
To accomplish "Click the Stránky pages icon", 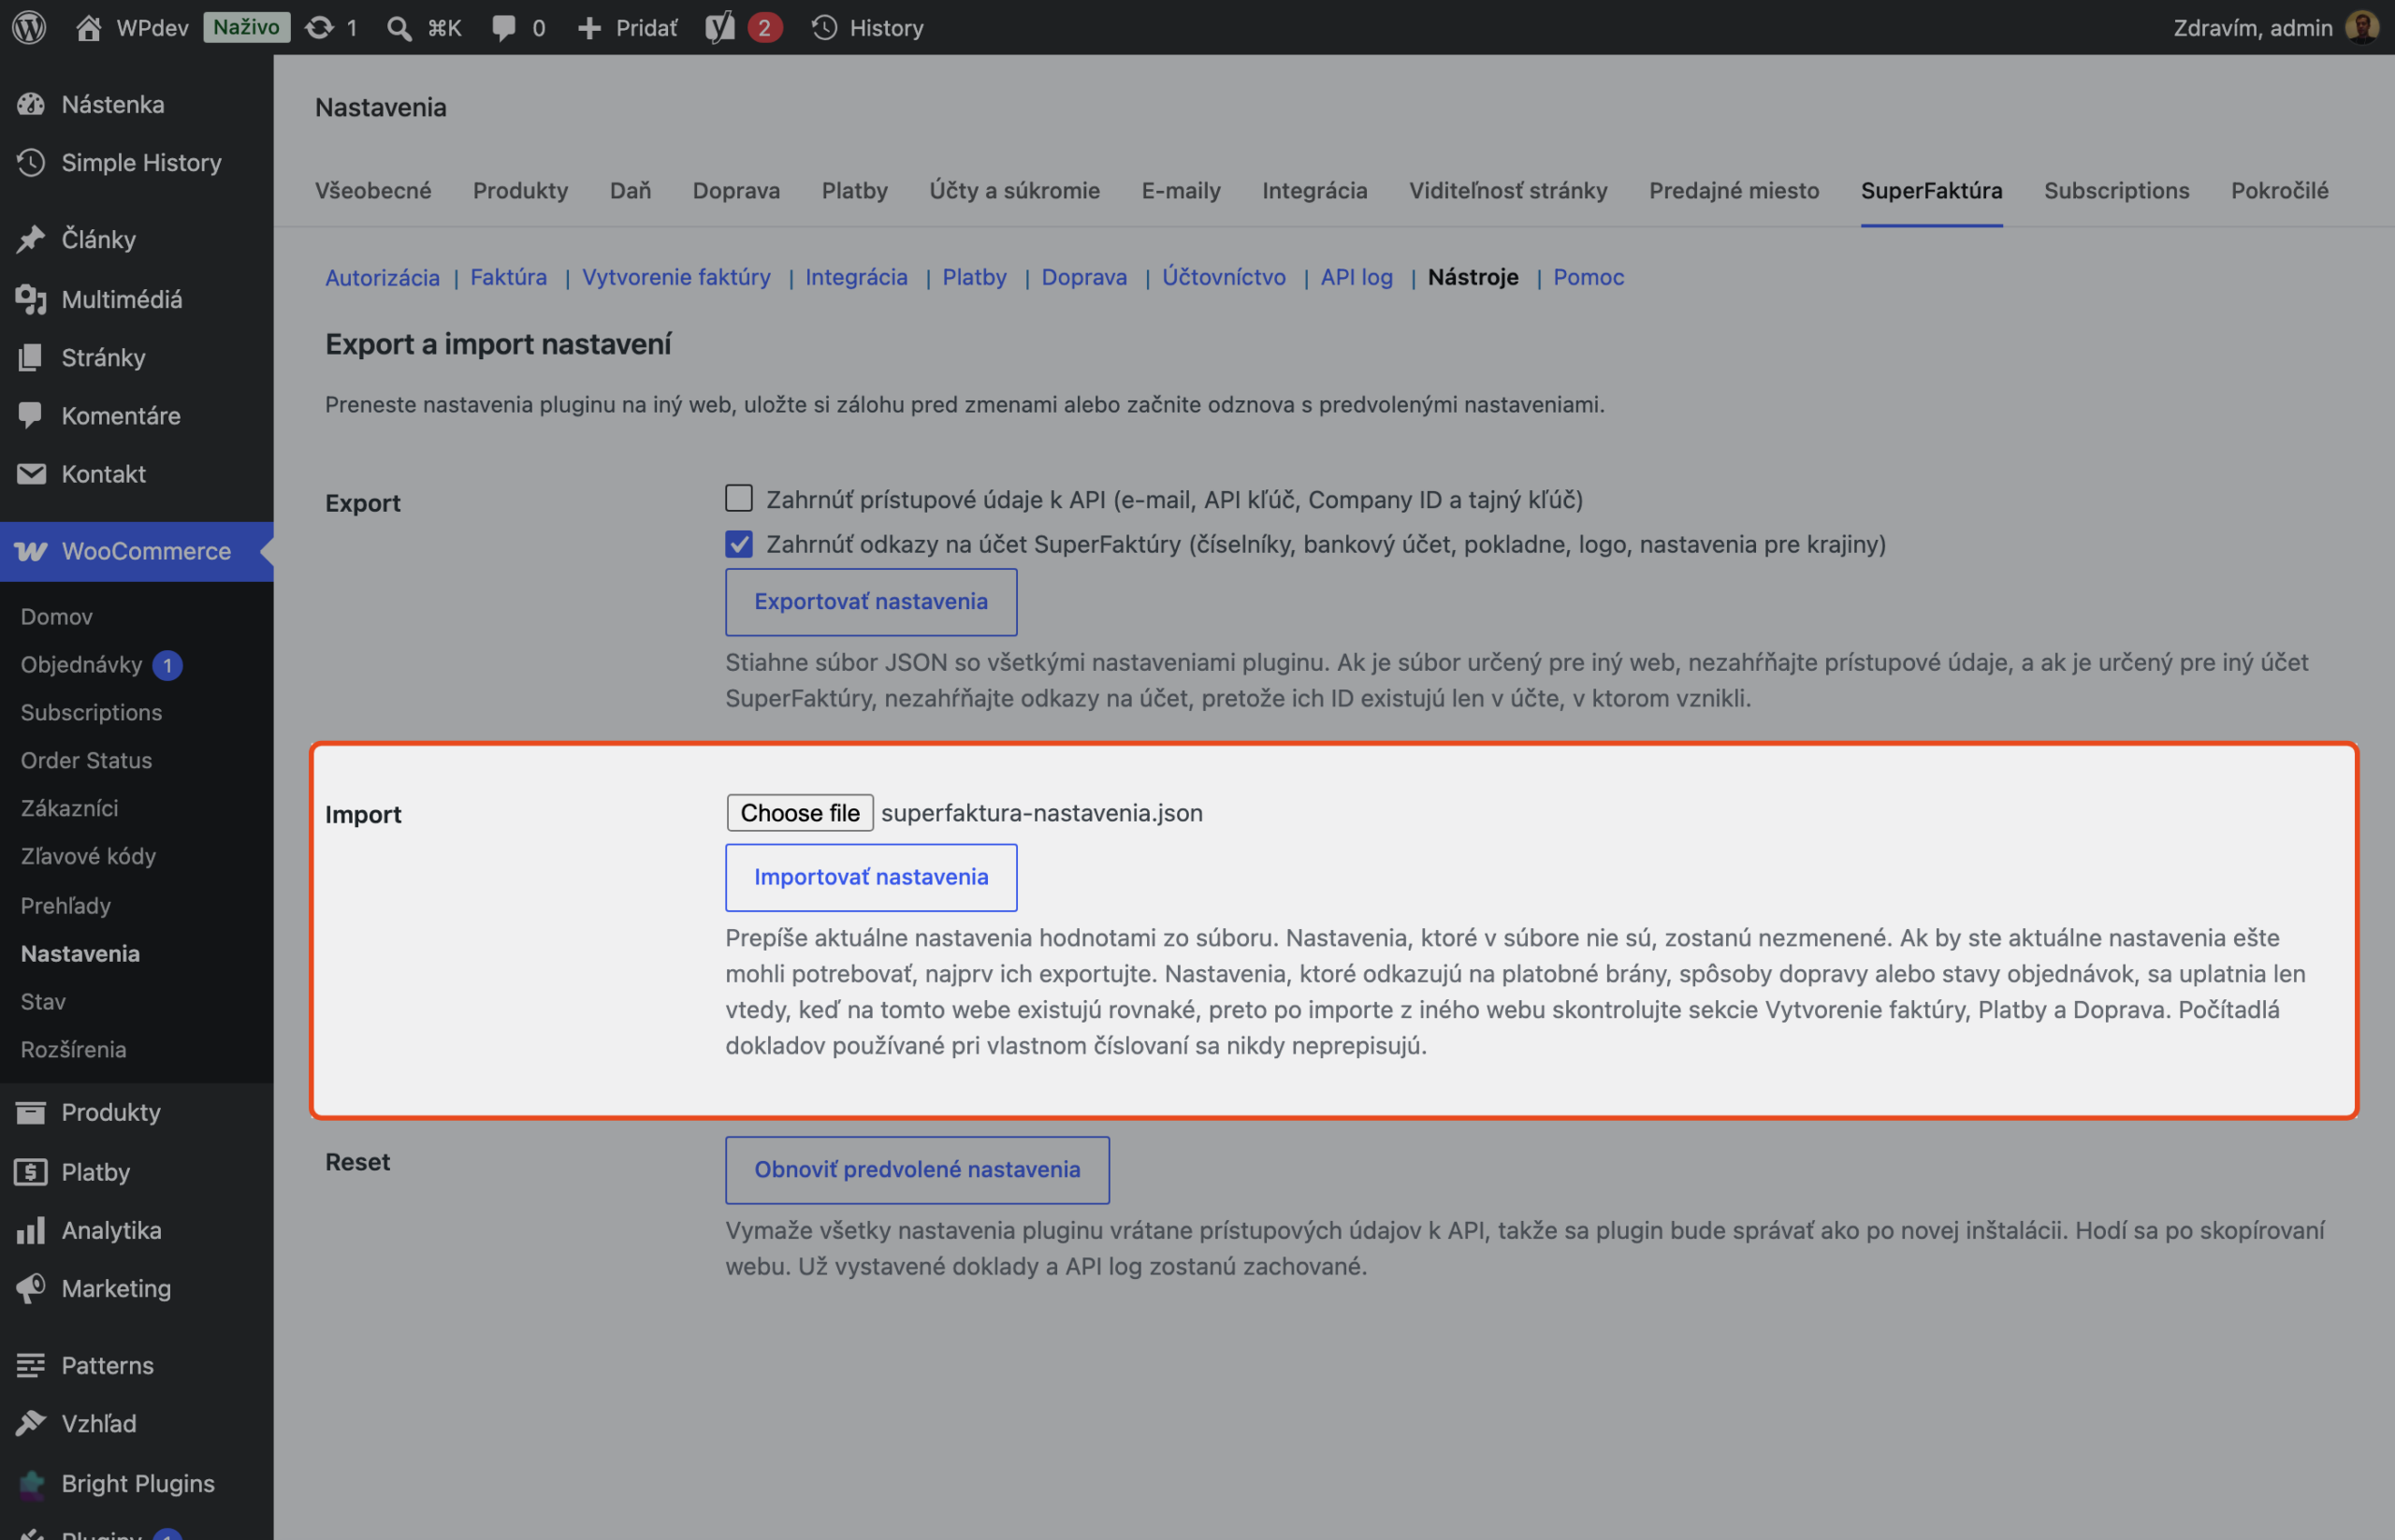I will pos(31,357).
